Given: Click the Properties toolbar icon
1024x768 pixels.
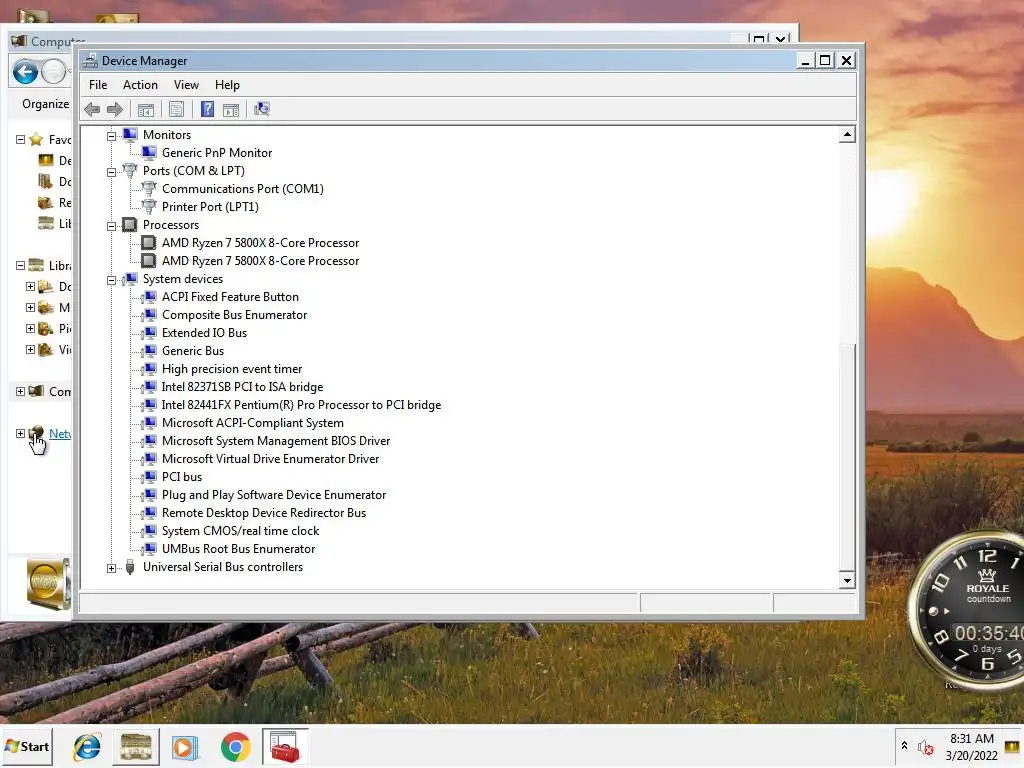Looking at the screenshot, I should pos(176,110).
